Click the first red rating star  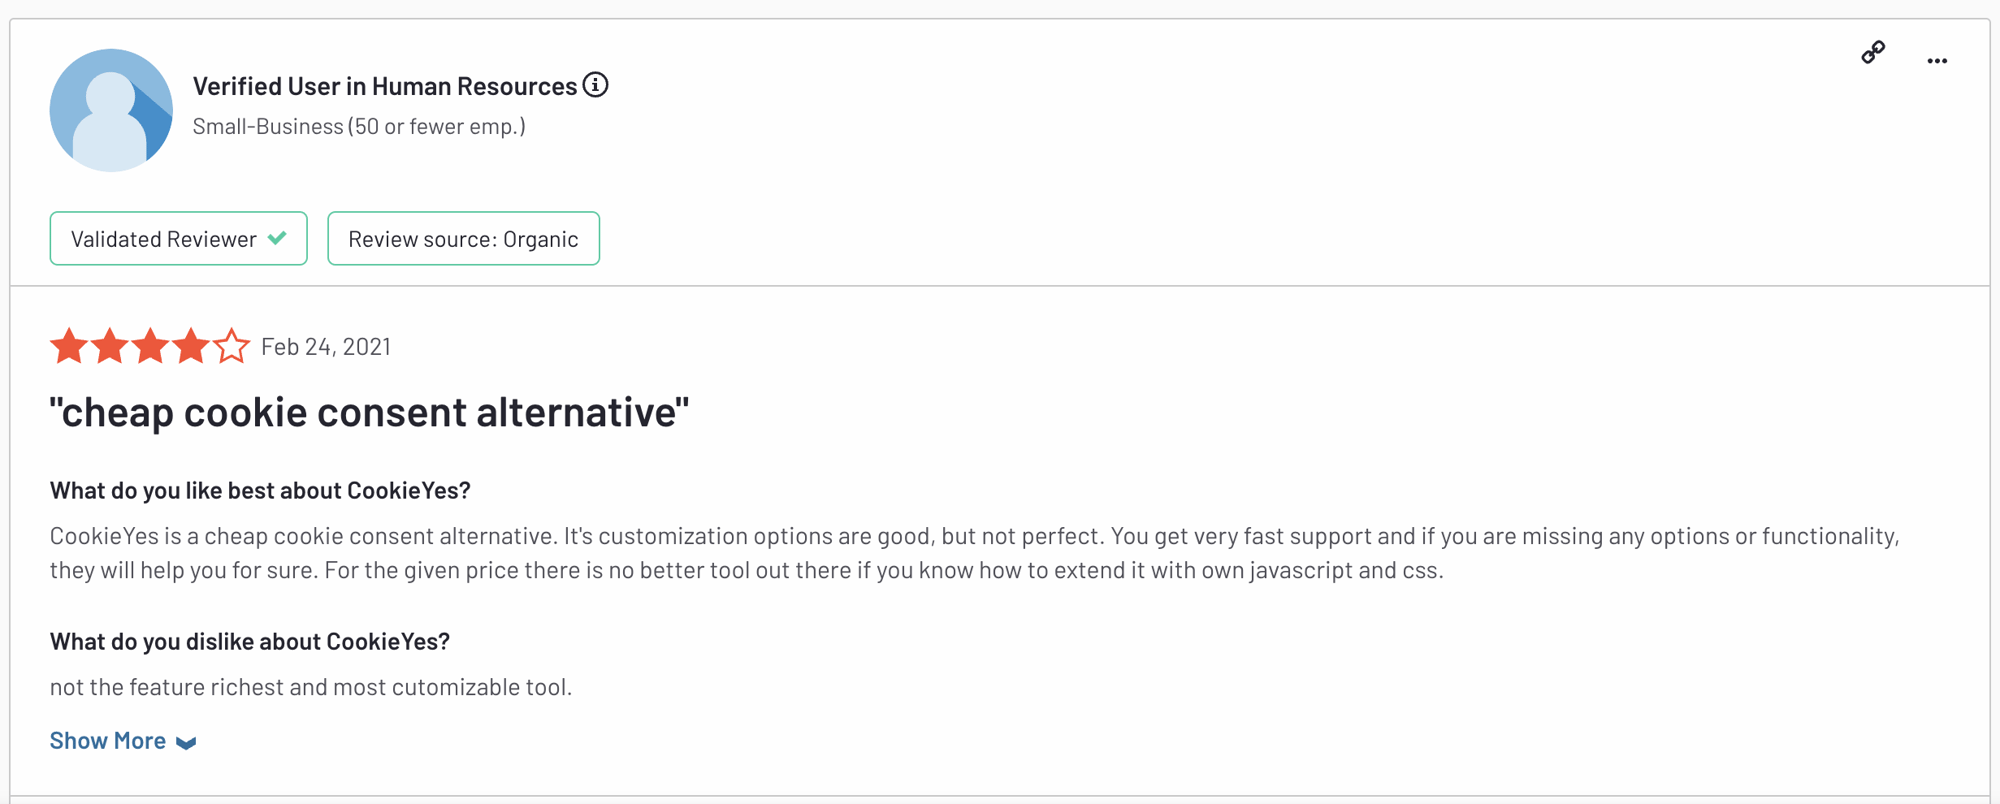tap(69, 346)
